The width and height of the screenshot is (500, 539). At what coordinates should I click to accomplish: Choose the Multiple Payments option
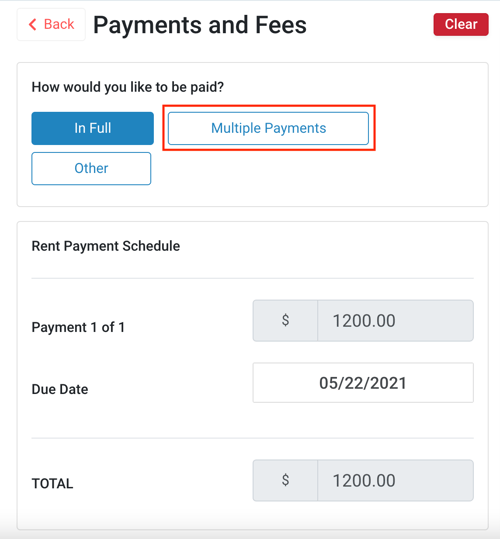[x=268, y=128]
